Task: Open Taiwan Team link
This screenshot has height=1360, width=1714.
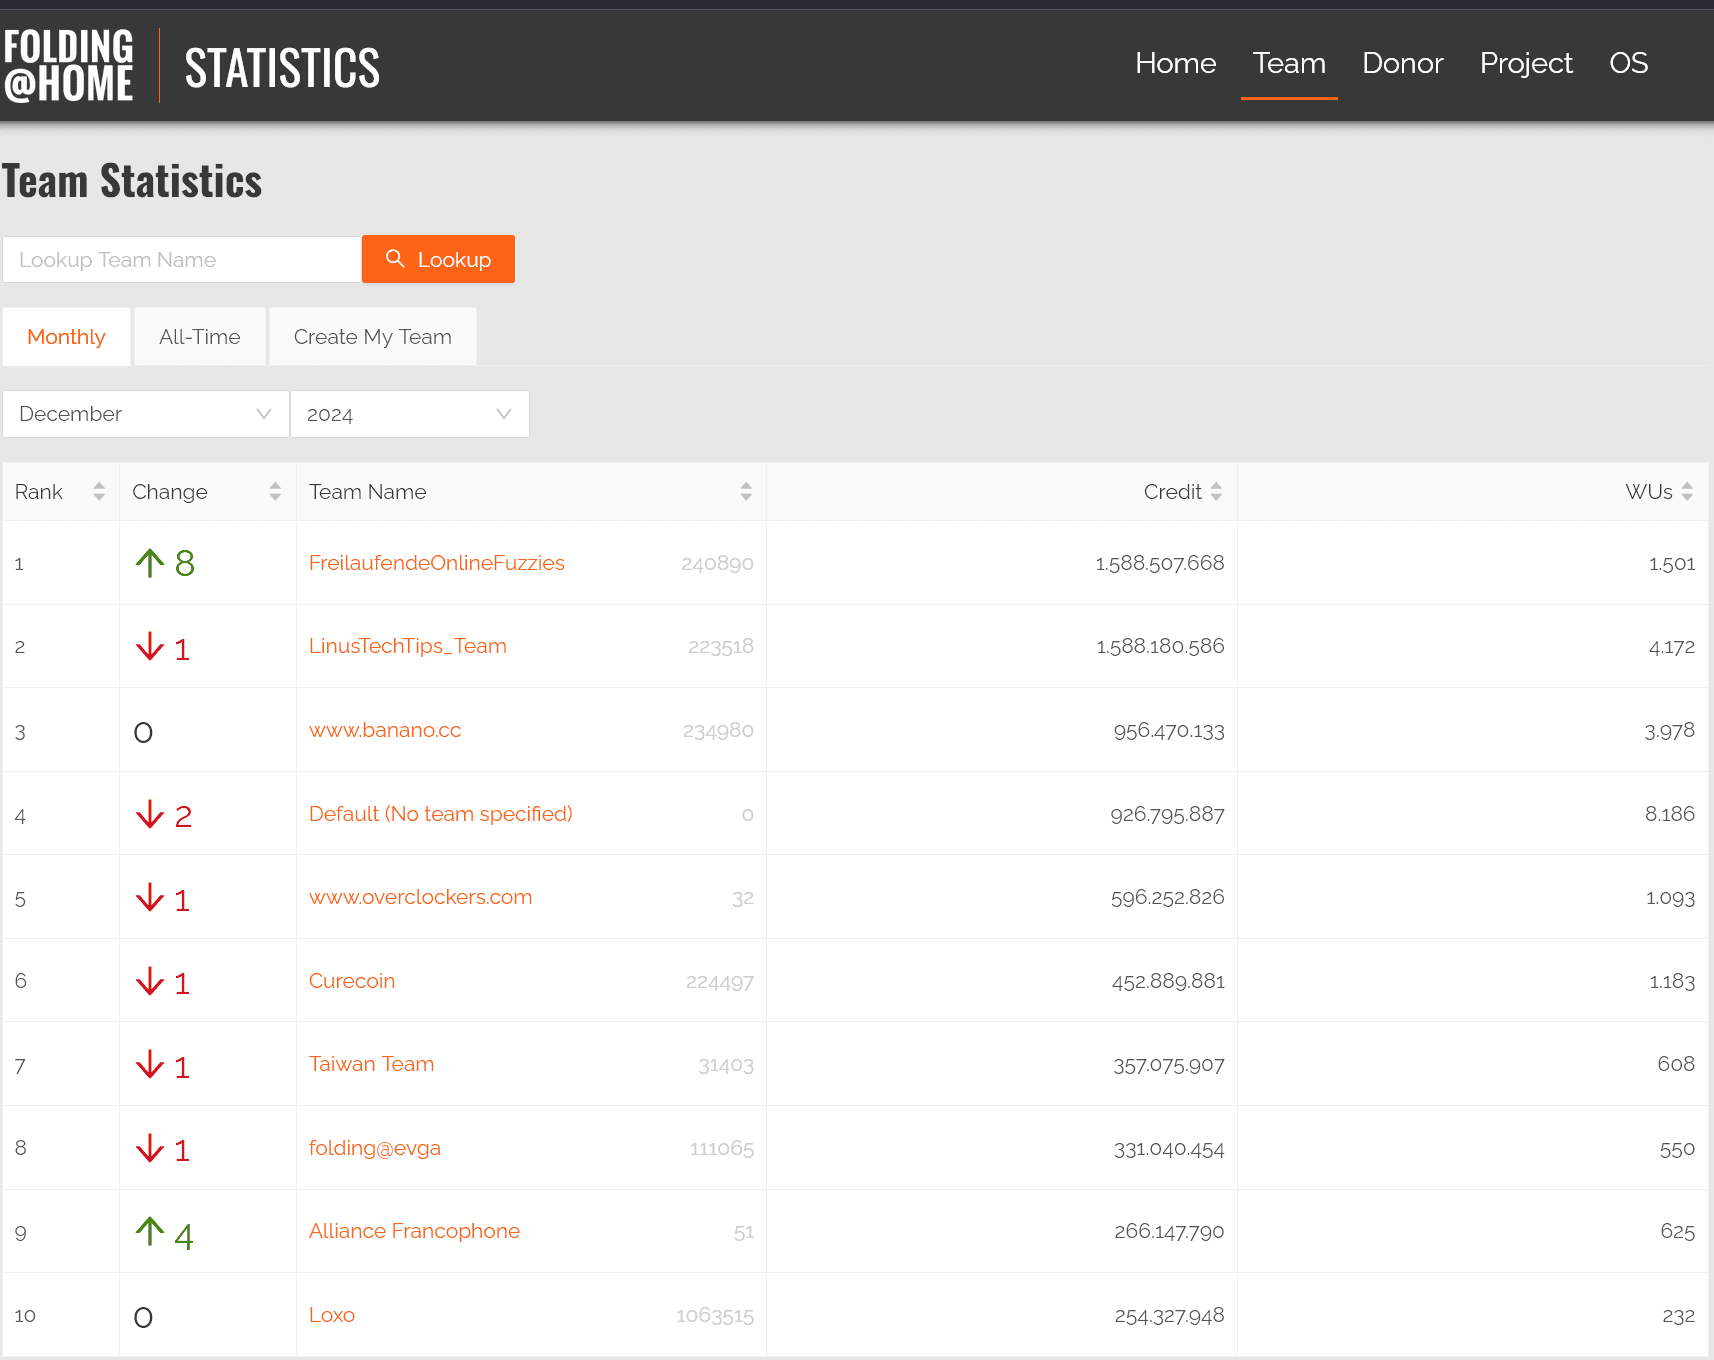Action: tap(372, 1064)
